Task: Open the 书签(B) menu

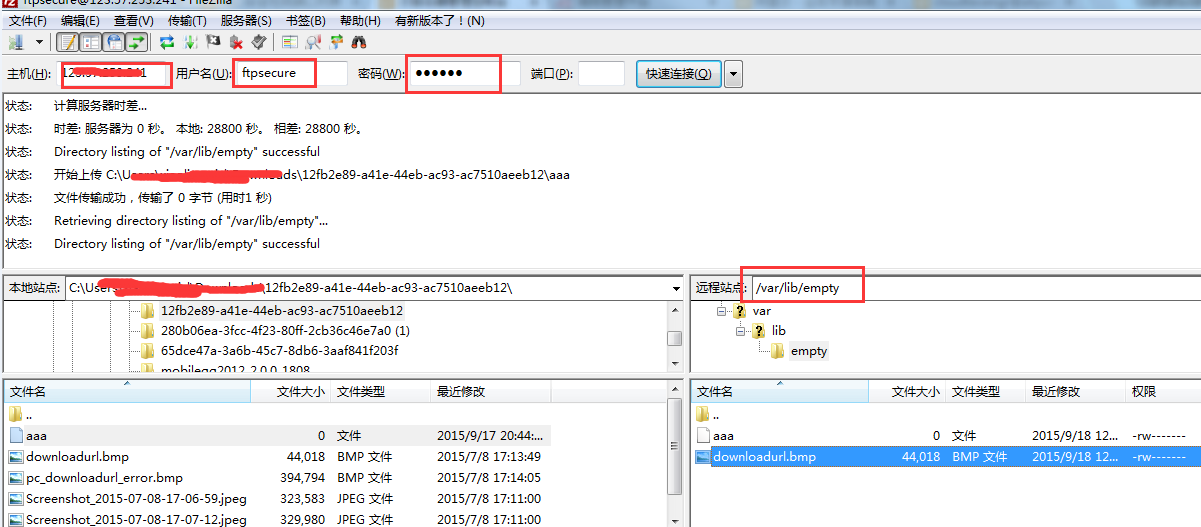Action: tap(305, 20)
